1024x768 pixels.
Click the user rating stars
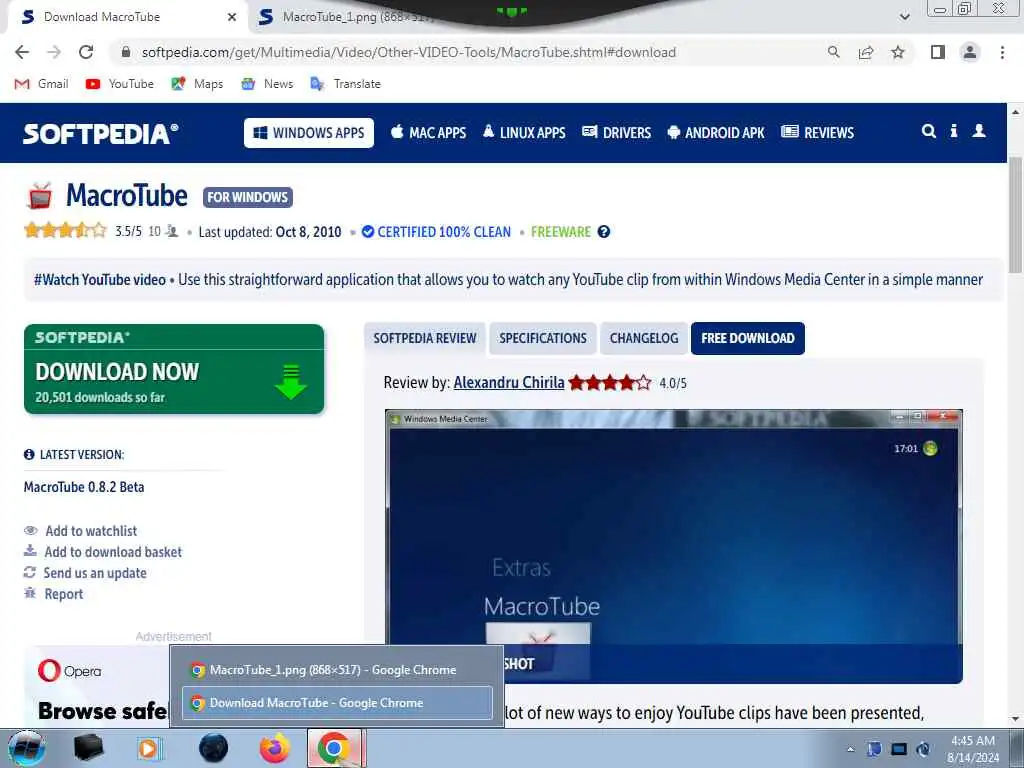(x=65, y=231)
